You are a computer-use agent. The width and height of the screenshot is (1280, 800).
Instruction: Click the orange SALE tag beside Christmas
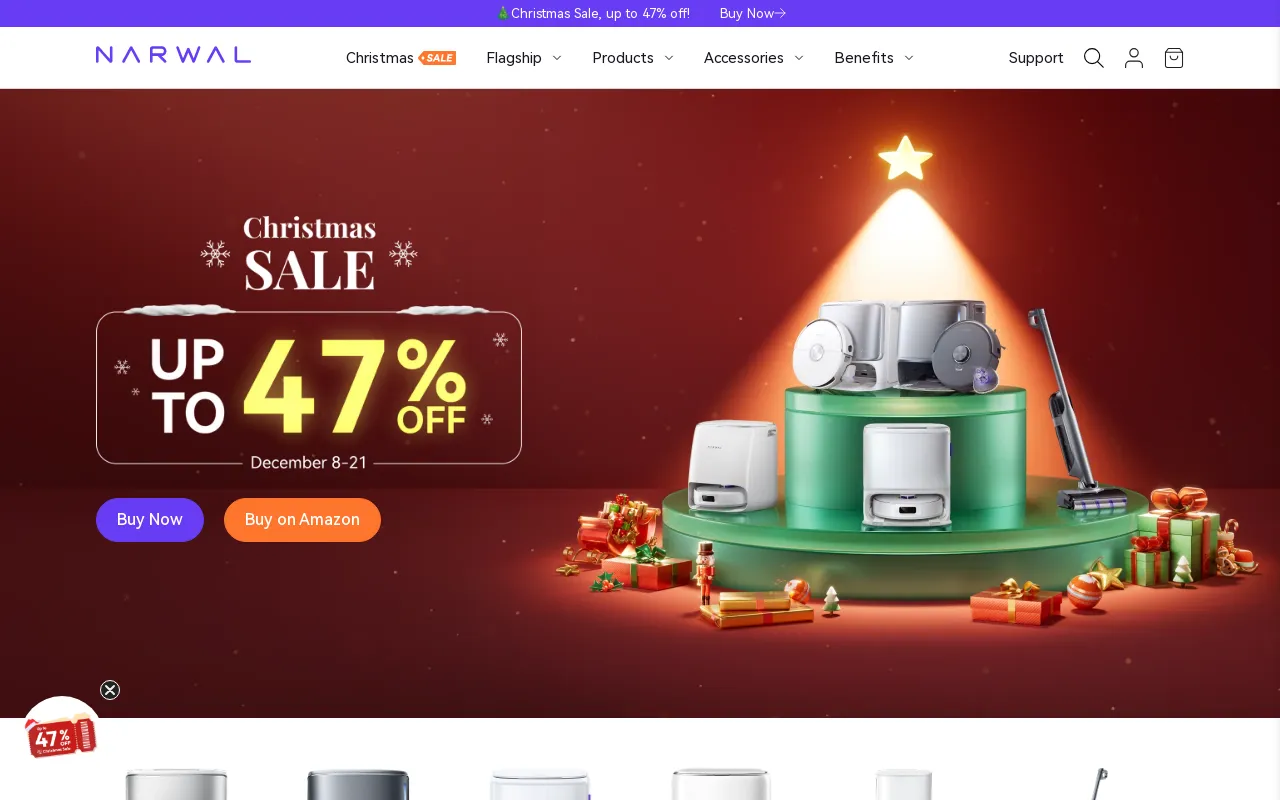tap(438, 58)
